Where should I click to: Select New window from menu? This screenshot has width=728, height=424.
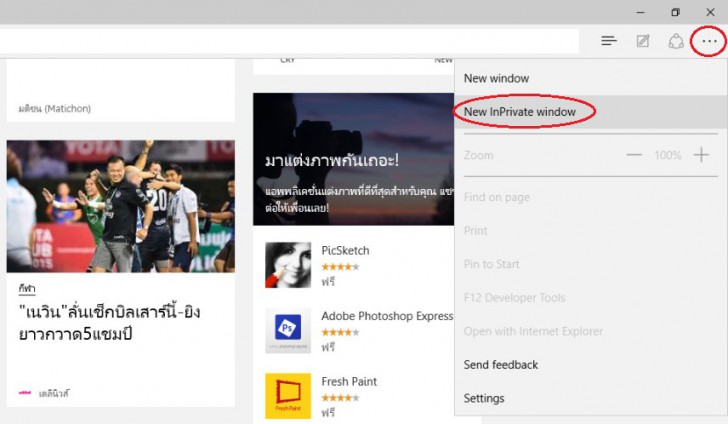497,78
